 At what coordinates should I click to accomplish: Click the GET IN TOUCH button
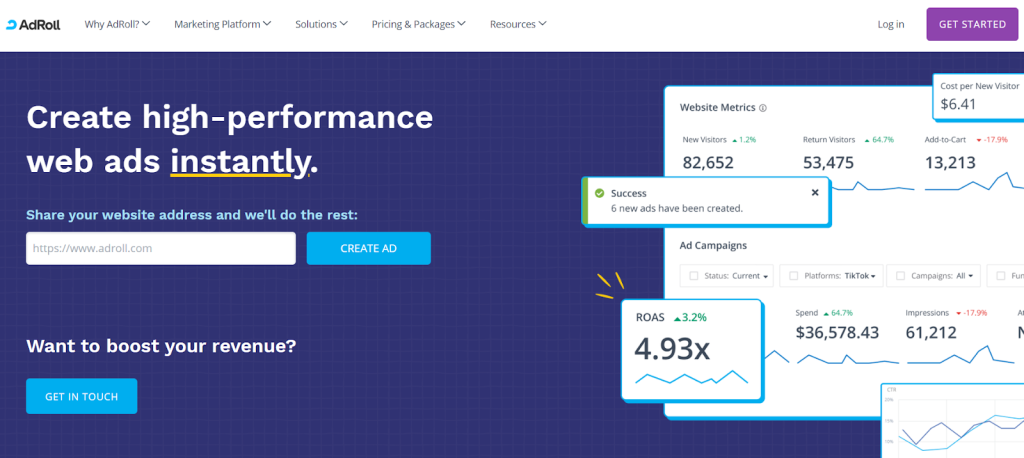point(82,396)
